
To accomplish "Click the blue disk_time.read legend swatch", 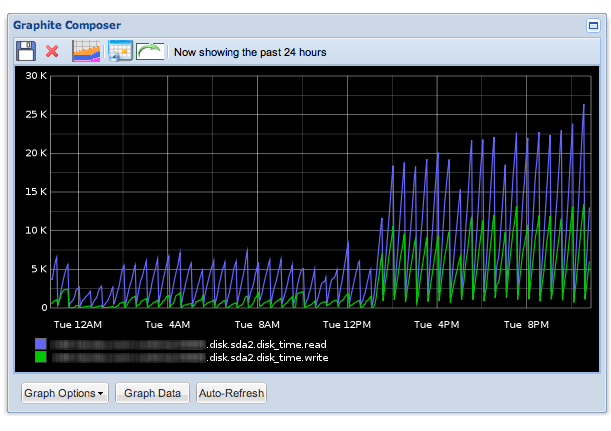I will point(41,344).
